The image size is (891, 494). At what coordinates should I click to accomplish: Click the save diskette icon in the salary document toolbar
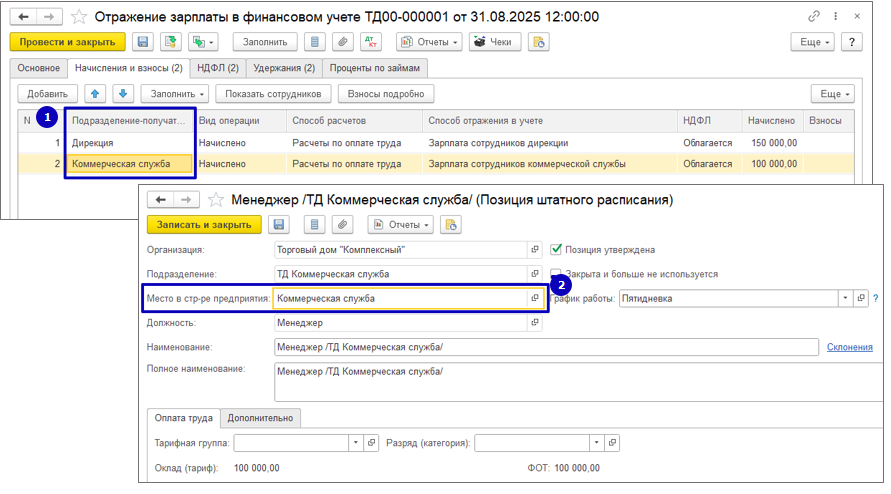click(x=143, y=42)
